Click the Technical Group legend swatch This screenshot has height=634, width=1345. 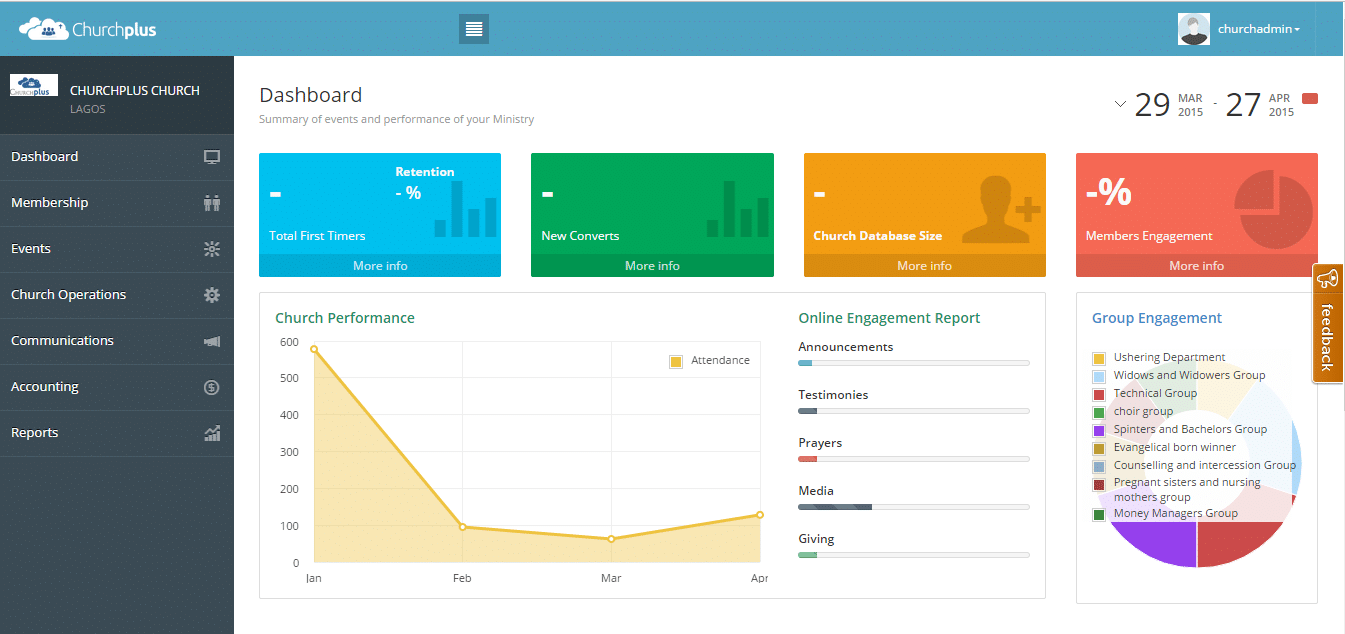click(1099, 394)
